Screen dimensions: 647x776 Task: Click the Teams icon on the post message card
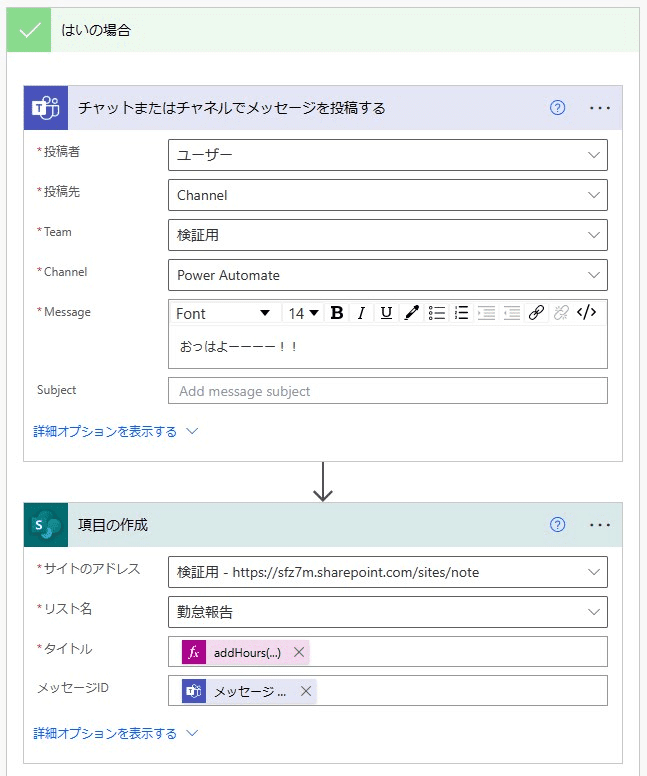(46, 108)
